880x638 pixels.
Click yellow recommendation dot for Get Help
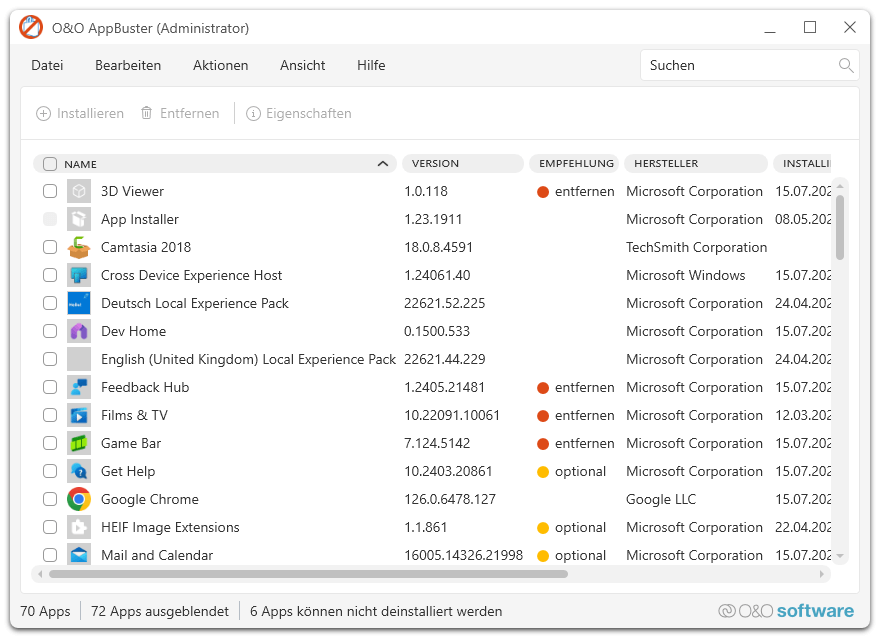point(543,472)
